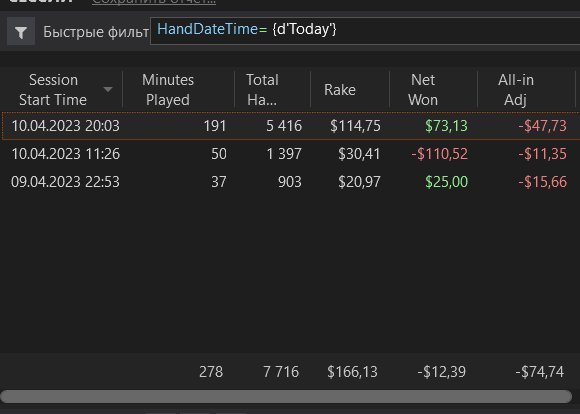Click the -$74,74 all-in adj total
This screenshot has height=414, width=580.
tap(539, 372)
